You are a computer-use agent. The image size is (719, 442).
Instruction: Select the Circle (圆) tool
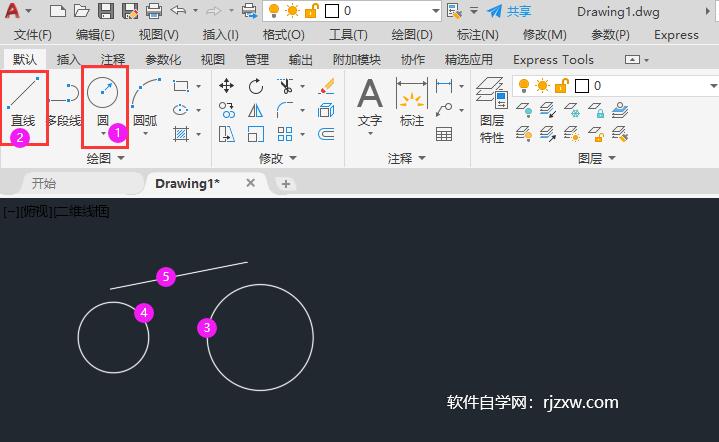point(103,102)
